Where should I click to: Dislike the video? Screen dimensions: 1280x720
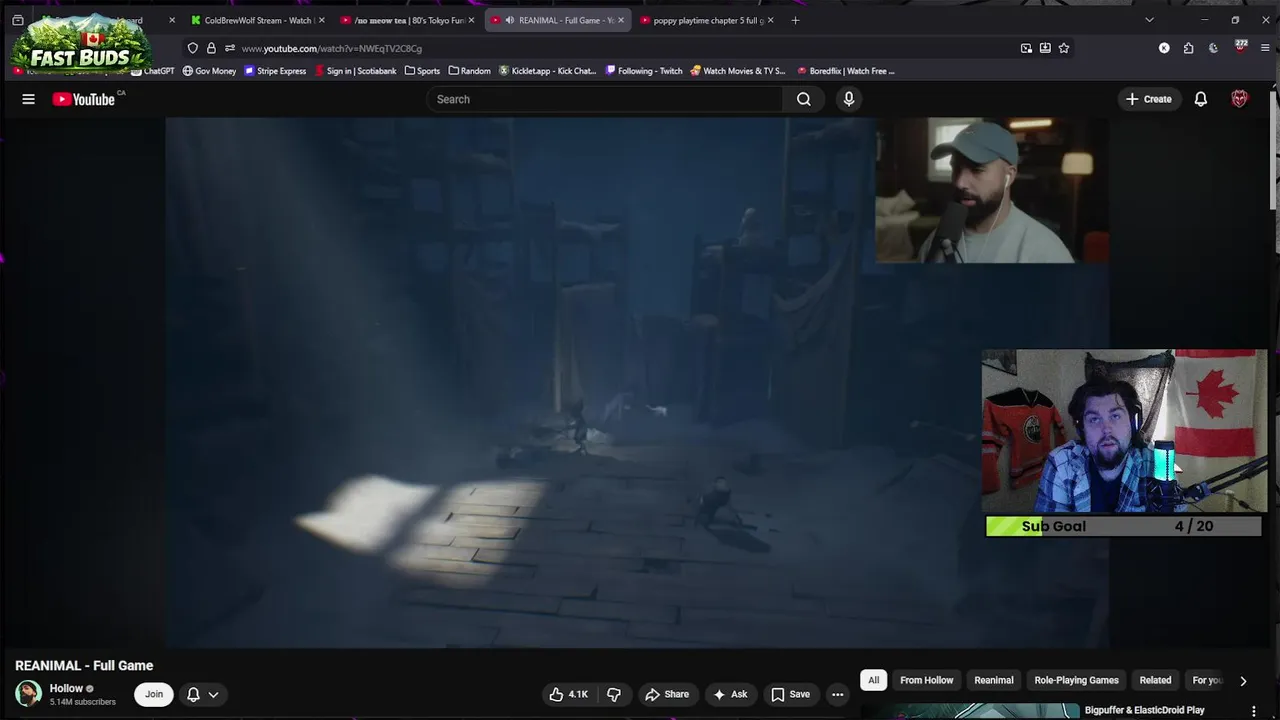tap(614, 694)
